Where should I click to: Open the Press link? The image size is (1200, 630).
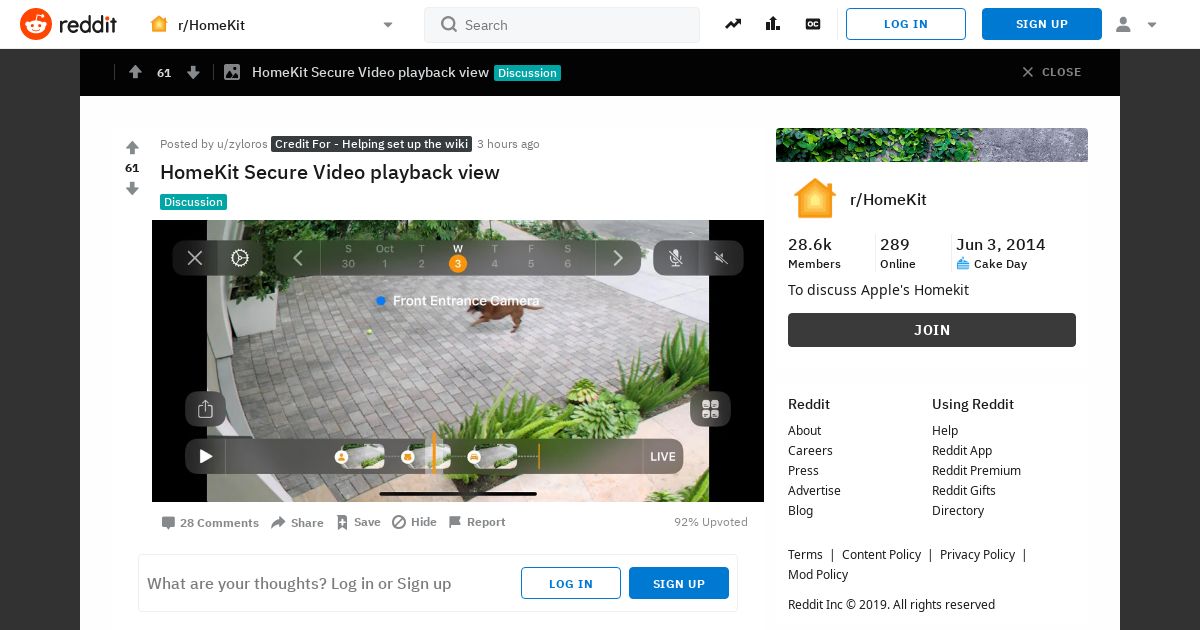803,470
